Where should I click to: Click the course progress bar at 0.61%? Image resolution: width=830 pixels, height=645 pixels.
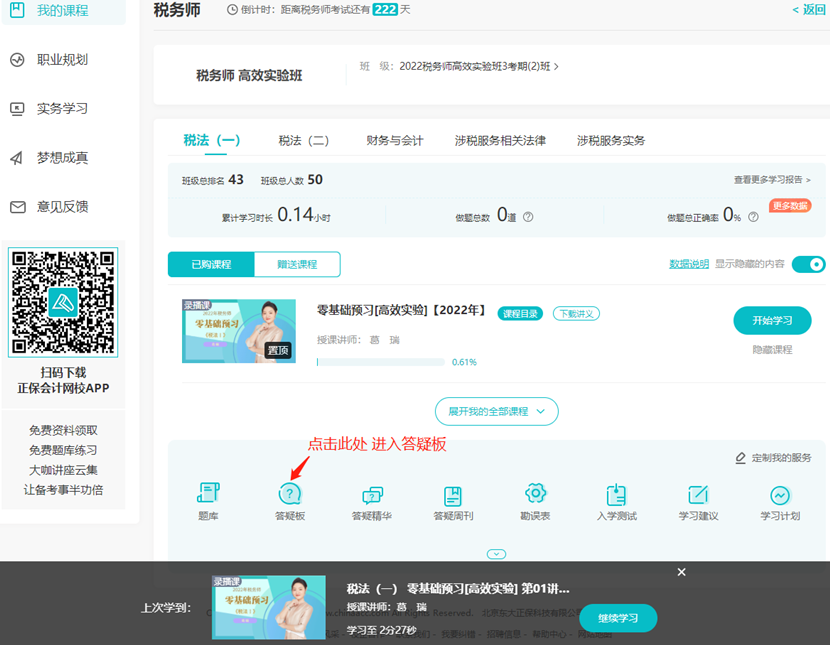(x=380, y=362)
